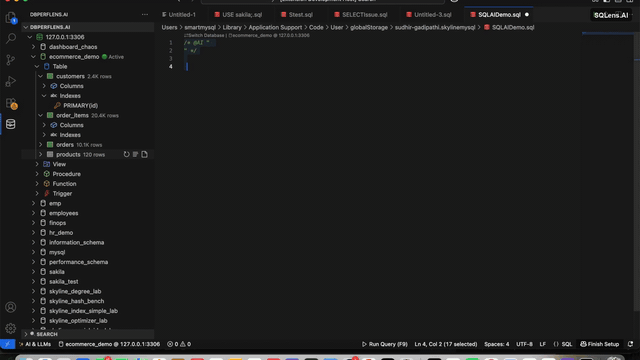Click UTF-8 encoding selector

coord(524,344)
